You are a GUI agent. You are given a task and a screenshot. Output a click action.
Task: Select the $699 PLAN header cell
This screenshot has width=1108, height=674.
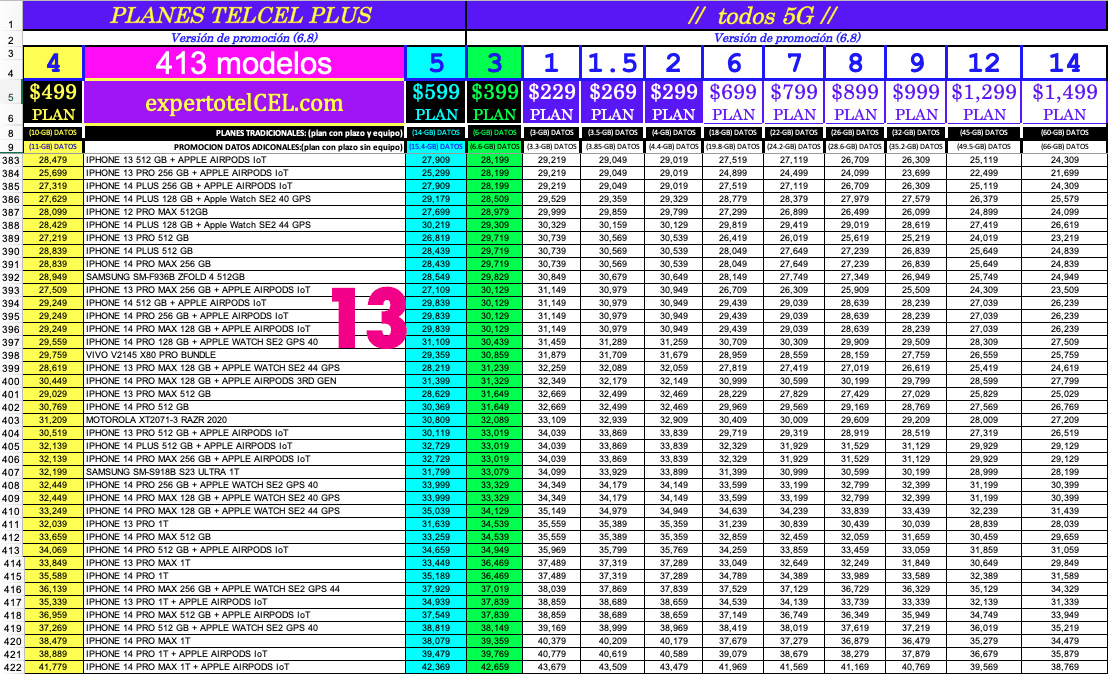[733, 103]
